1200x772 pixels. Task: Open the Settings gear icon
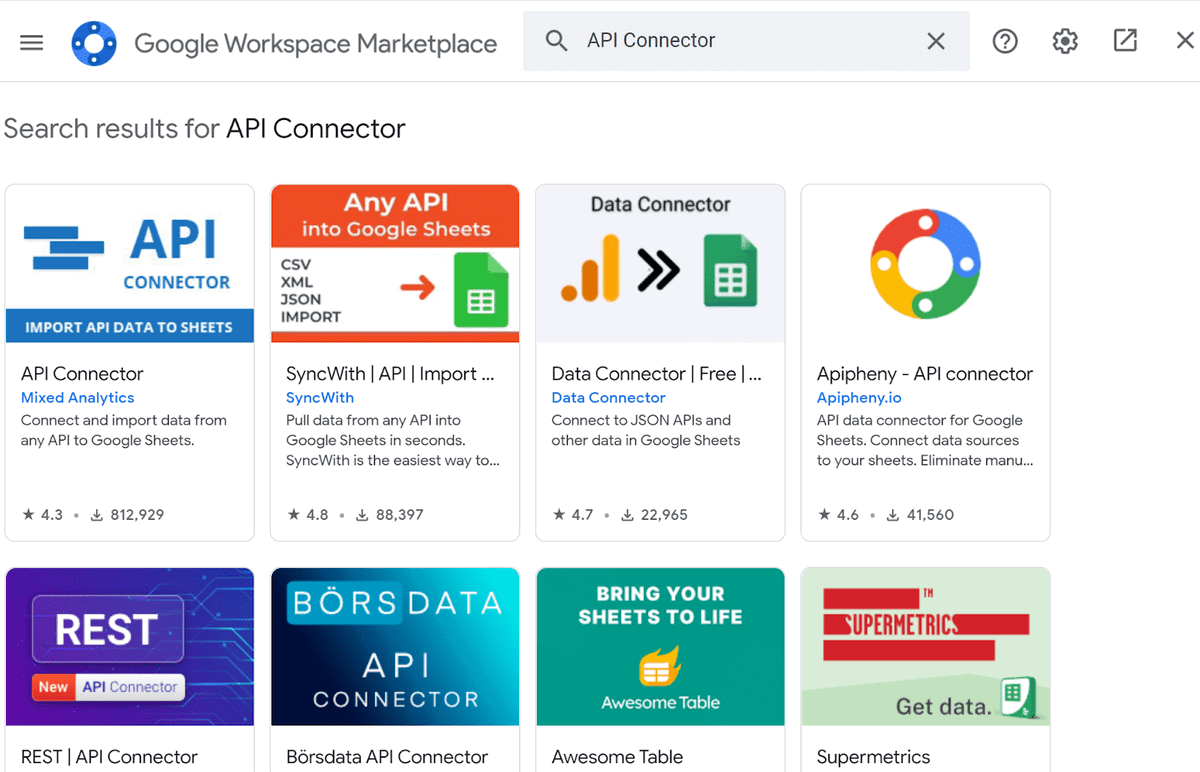[x=1065, y=41]
